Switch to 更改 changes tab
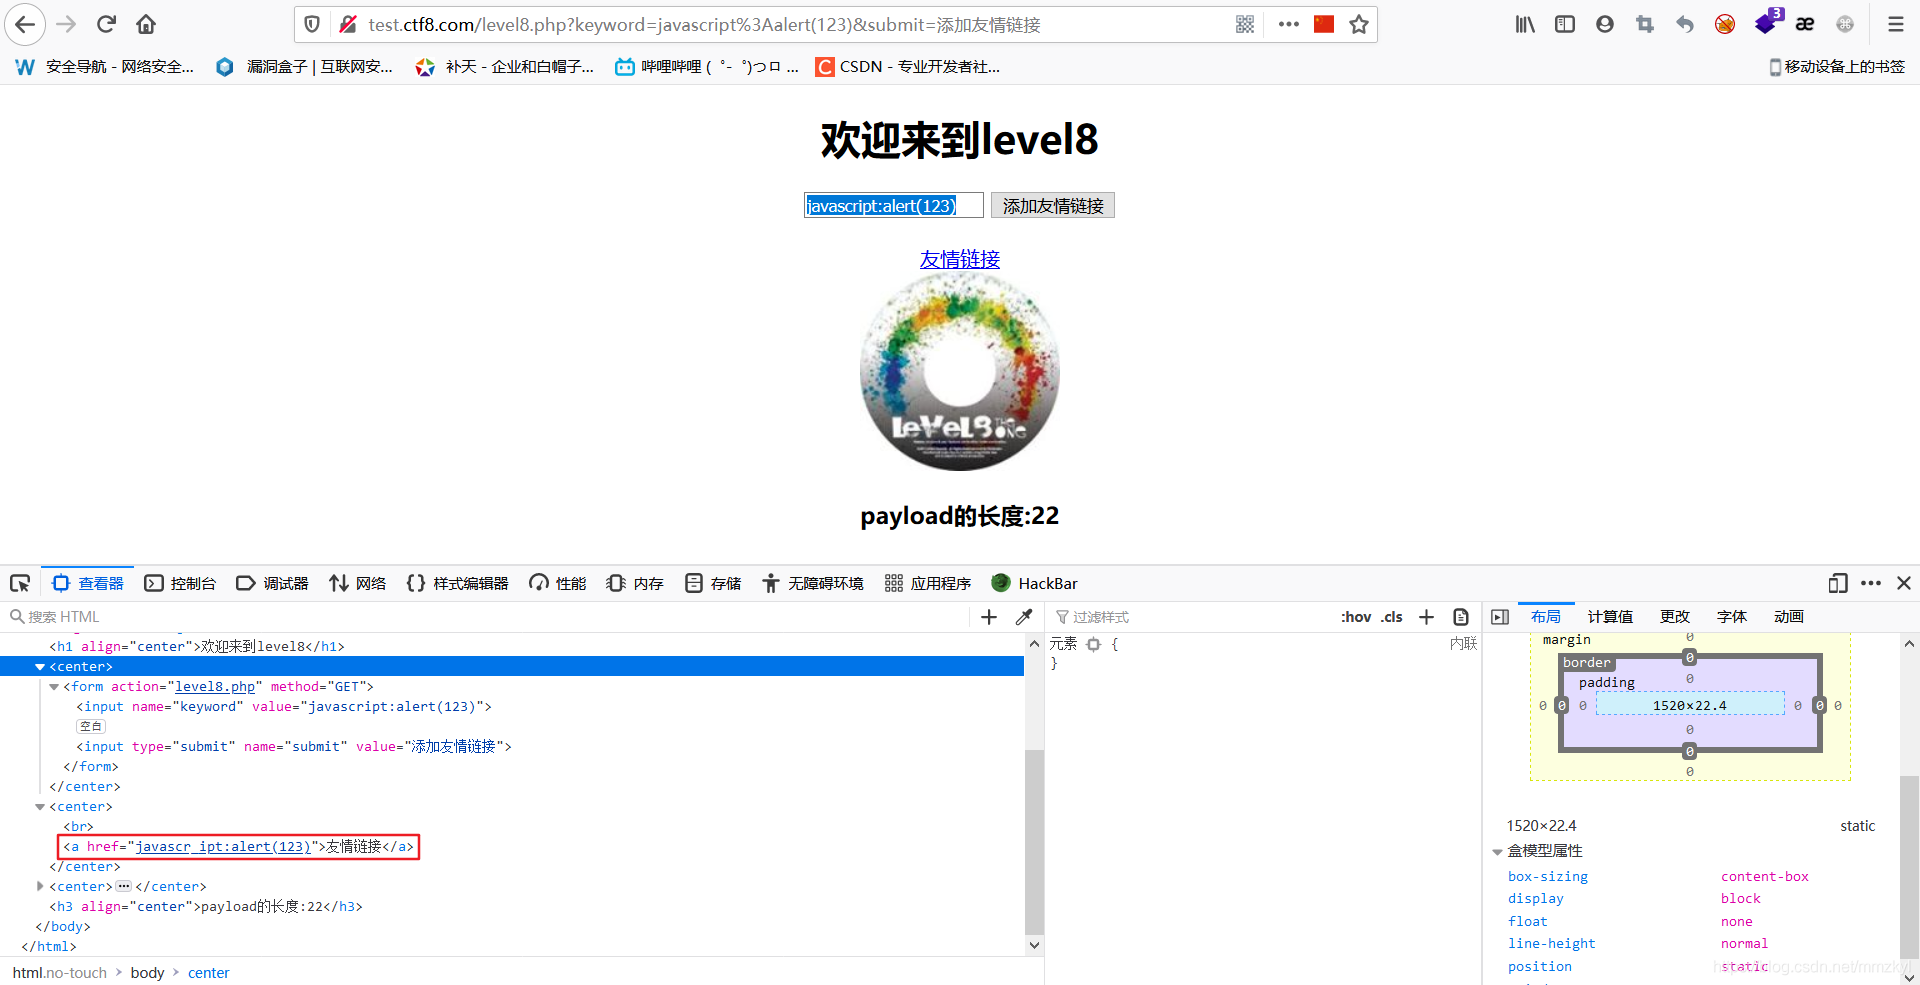Screen dimensions: 1920x985 [1675, 617]
